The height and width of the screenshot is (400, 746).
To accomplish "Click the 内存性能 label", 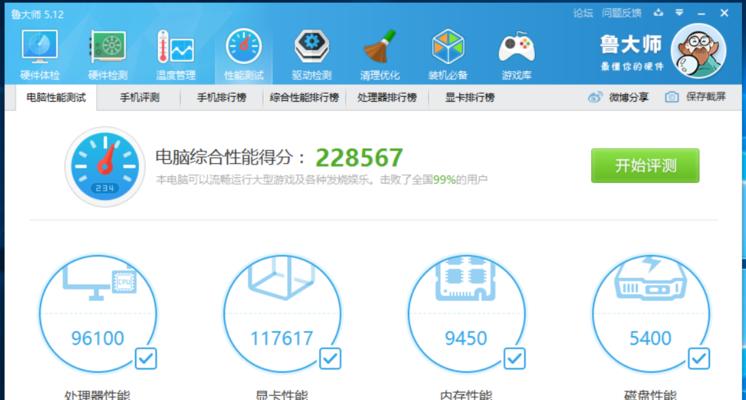I will coord(466,395).
